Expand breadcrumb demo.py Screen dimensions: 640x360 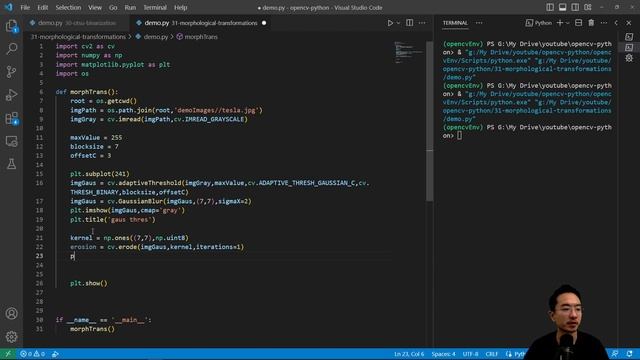151,37
